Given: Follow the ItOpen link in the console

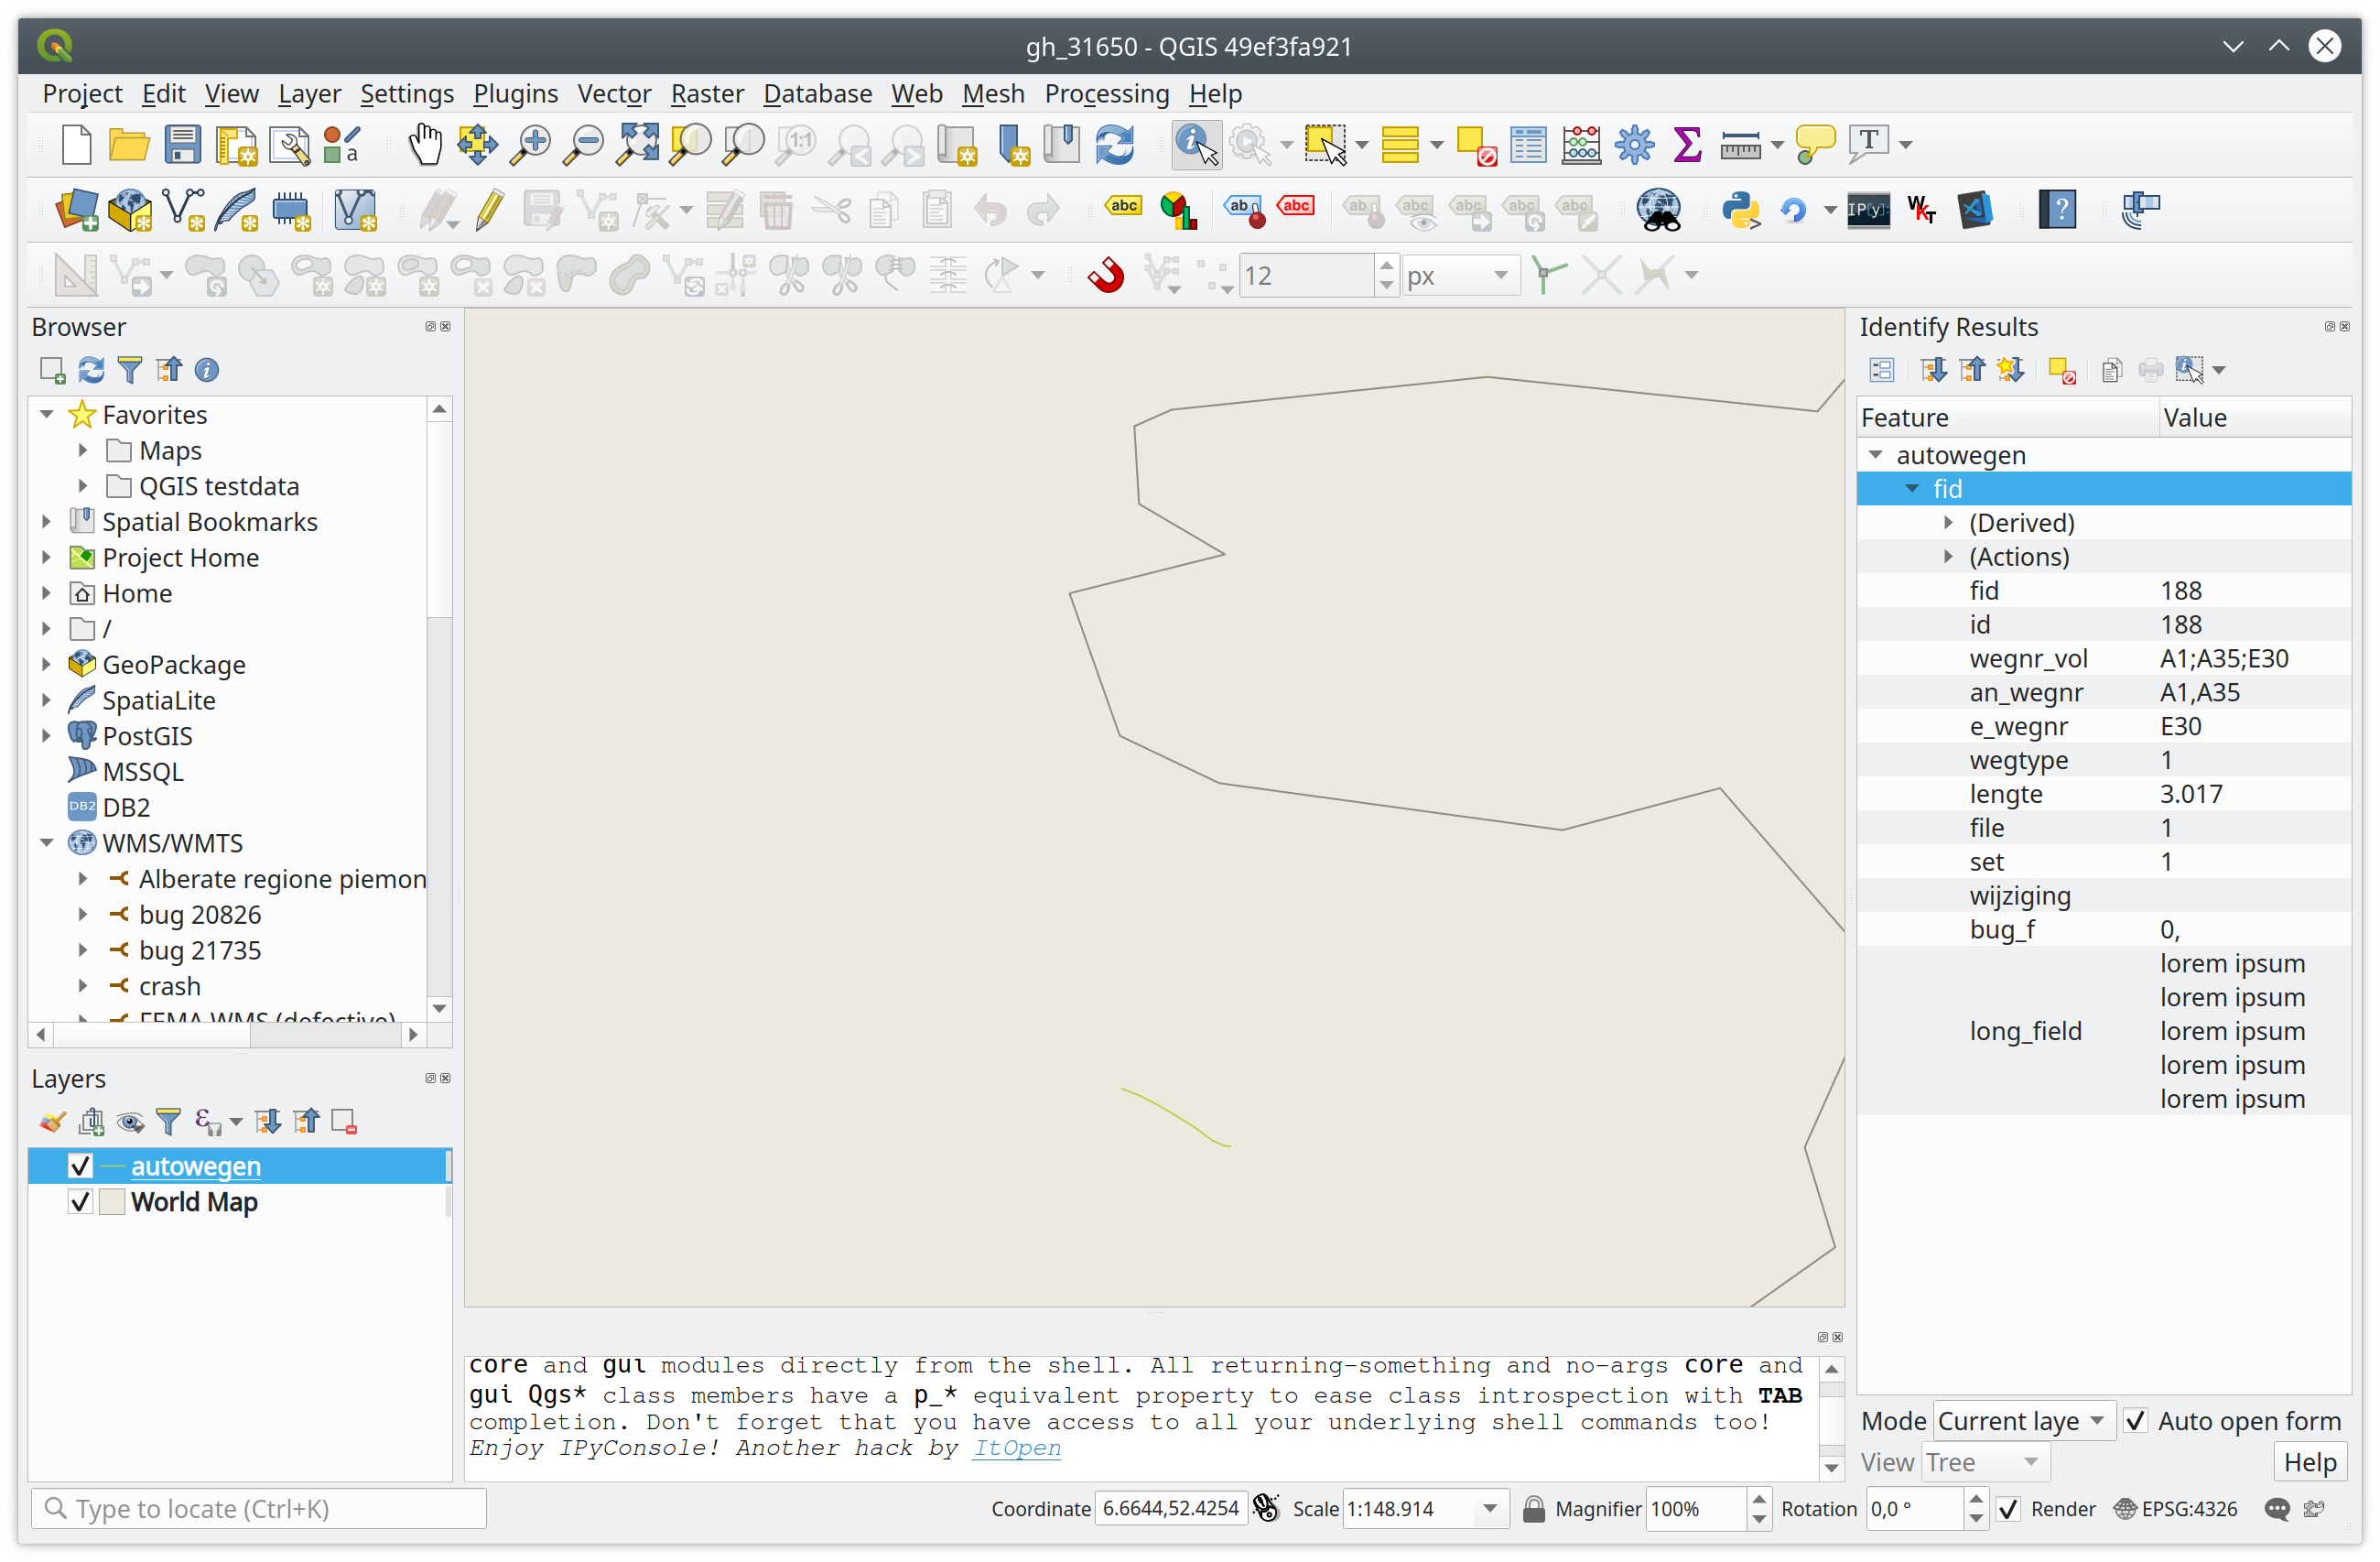Looking at the screenshot, I should pos(1016,1448).
